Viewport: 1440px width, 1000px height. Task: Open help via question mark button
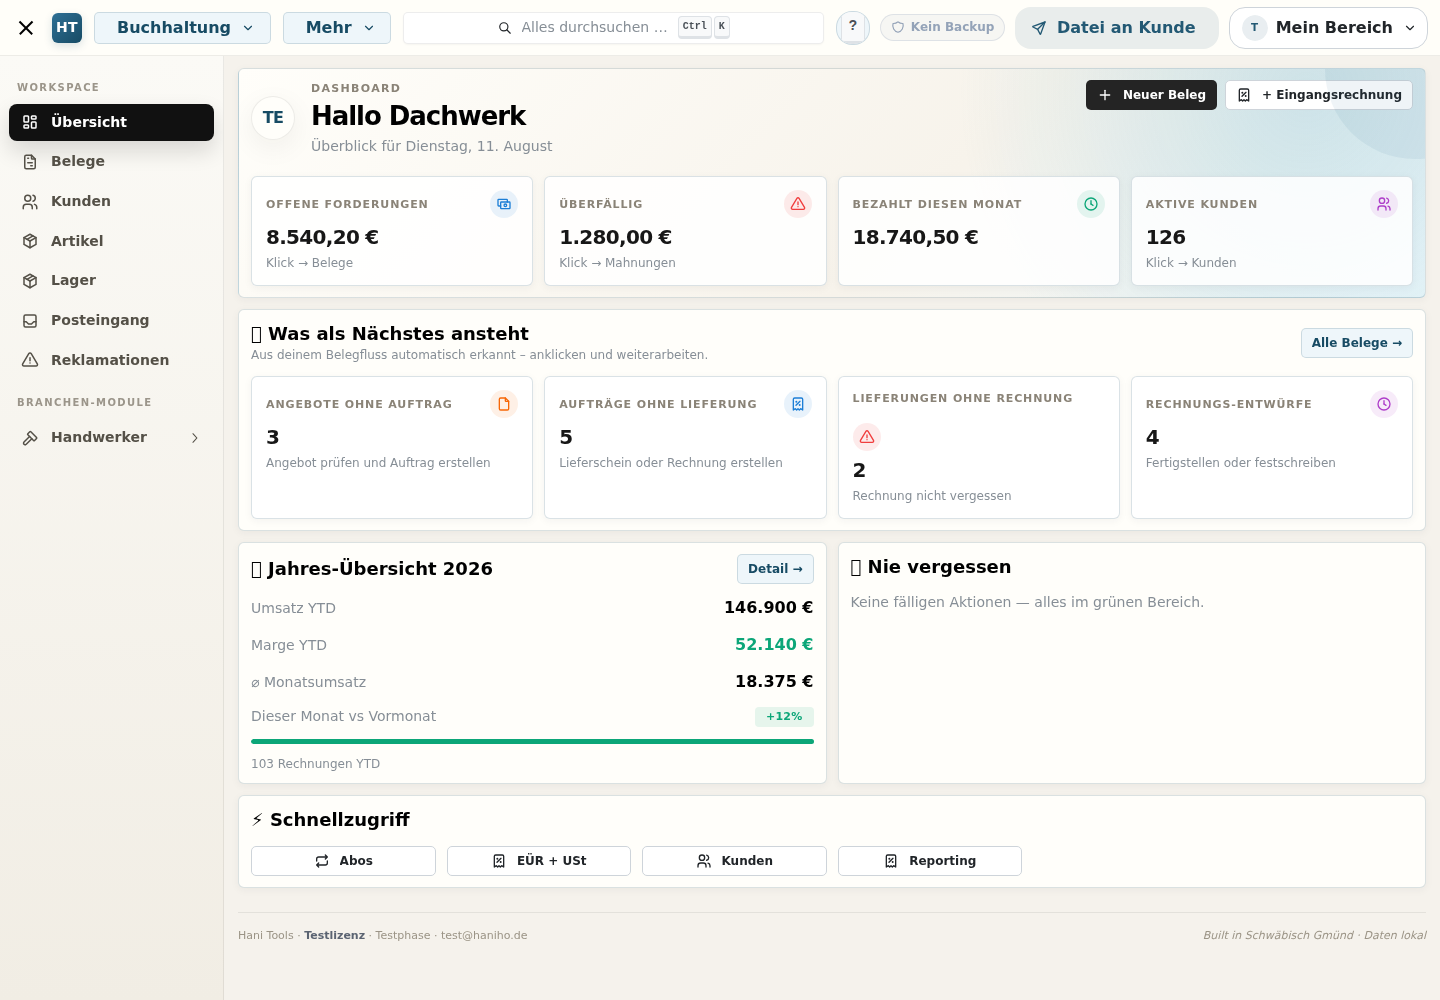[853, 27]
